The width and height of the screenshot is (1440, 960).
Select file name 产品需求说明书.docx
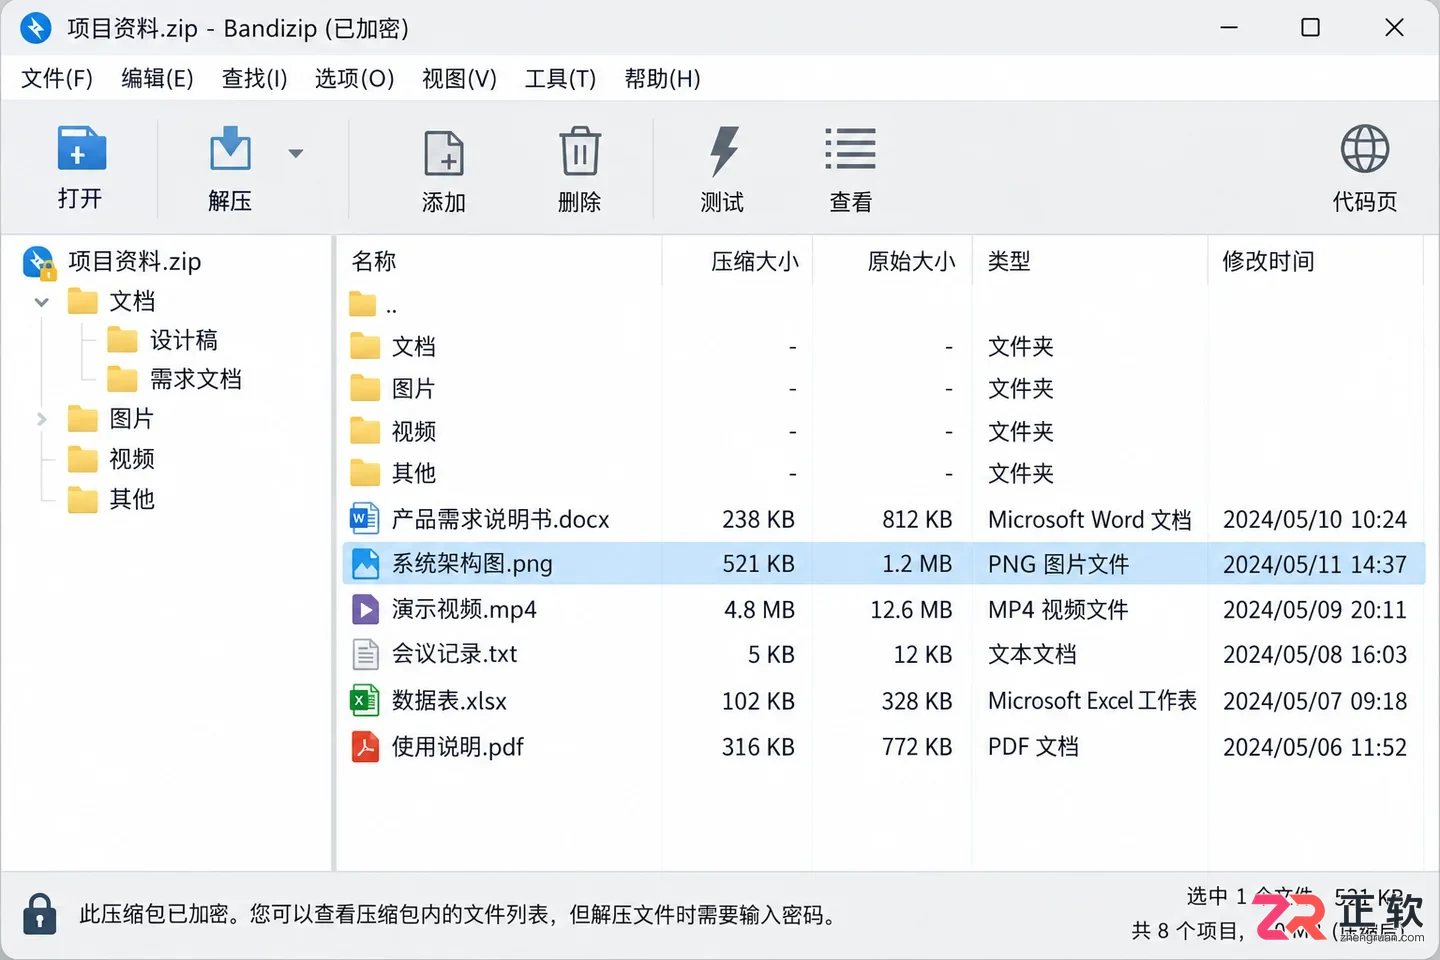501,519
